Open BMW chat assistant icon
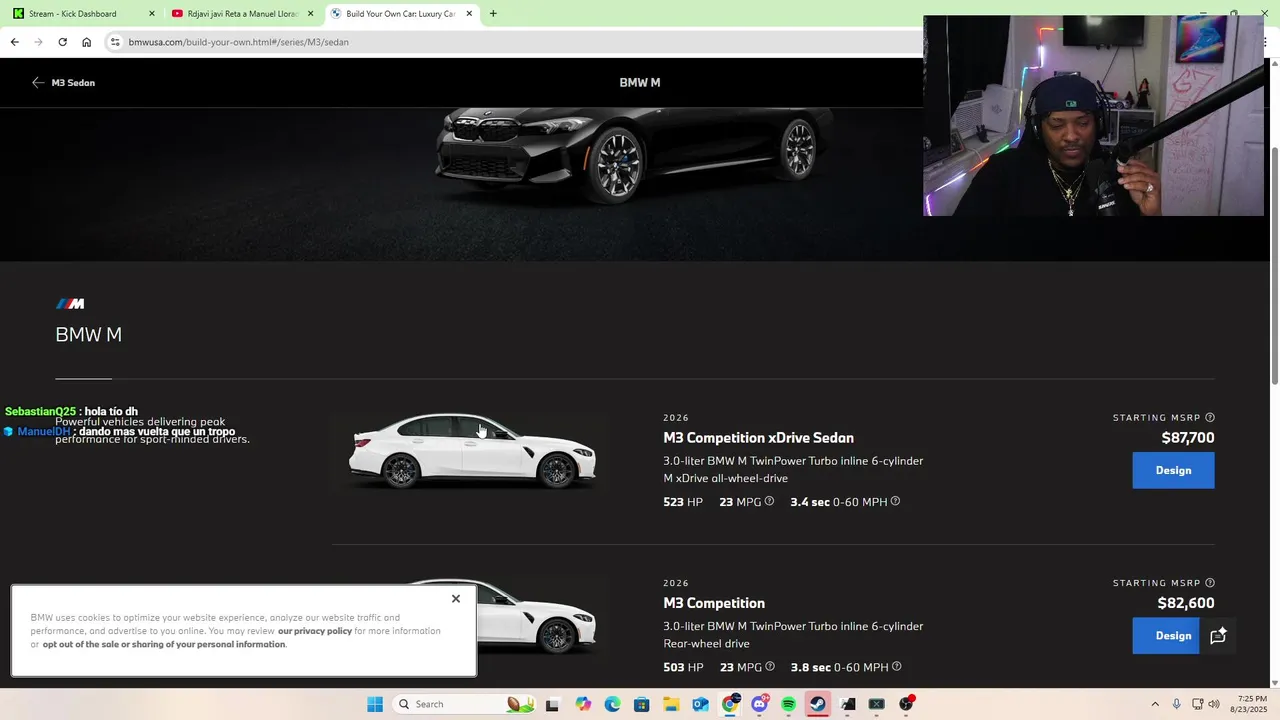The image size is (1280, 720). 1218,636
